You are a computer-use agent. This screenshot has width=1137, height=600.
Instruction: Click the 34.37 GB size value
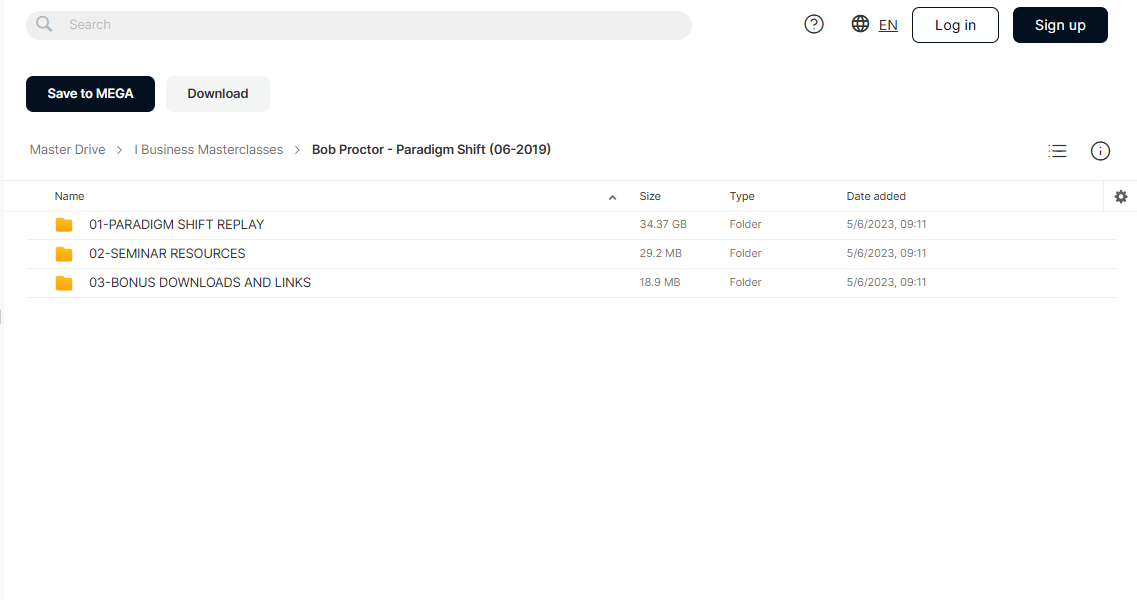663,225
